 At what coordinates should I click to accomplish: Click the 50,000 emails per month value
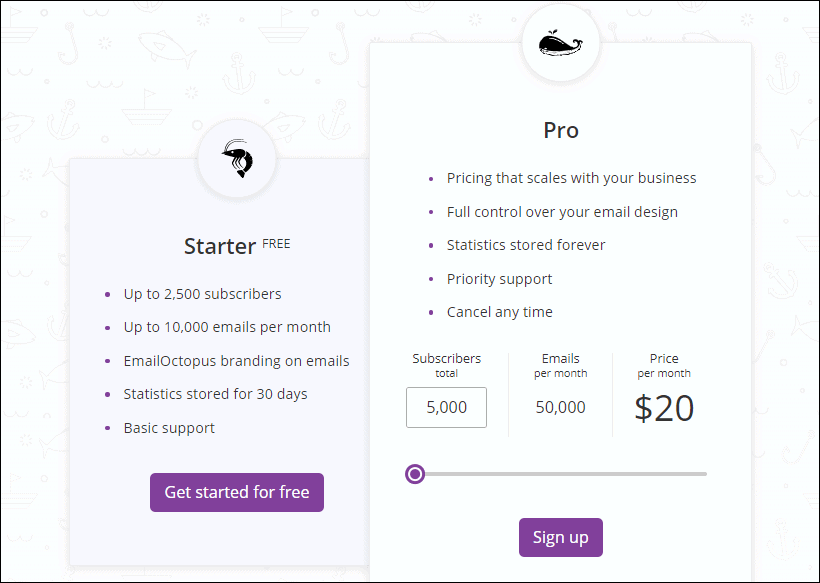[560, 407]
